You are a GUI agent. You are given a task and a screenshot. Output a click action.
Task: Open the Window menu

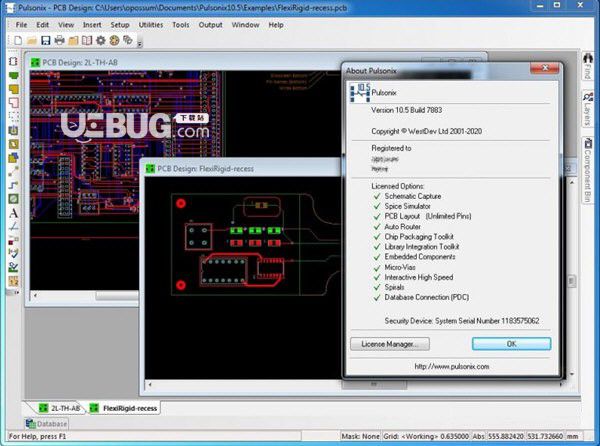tap(245, 25)
